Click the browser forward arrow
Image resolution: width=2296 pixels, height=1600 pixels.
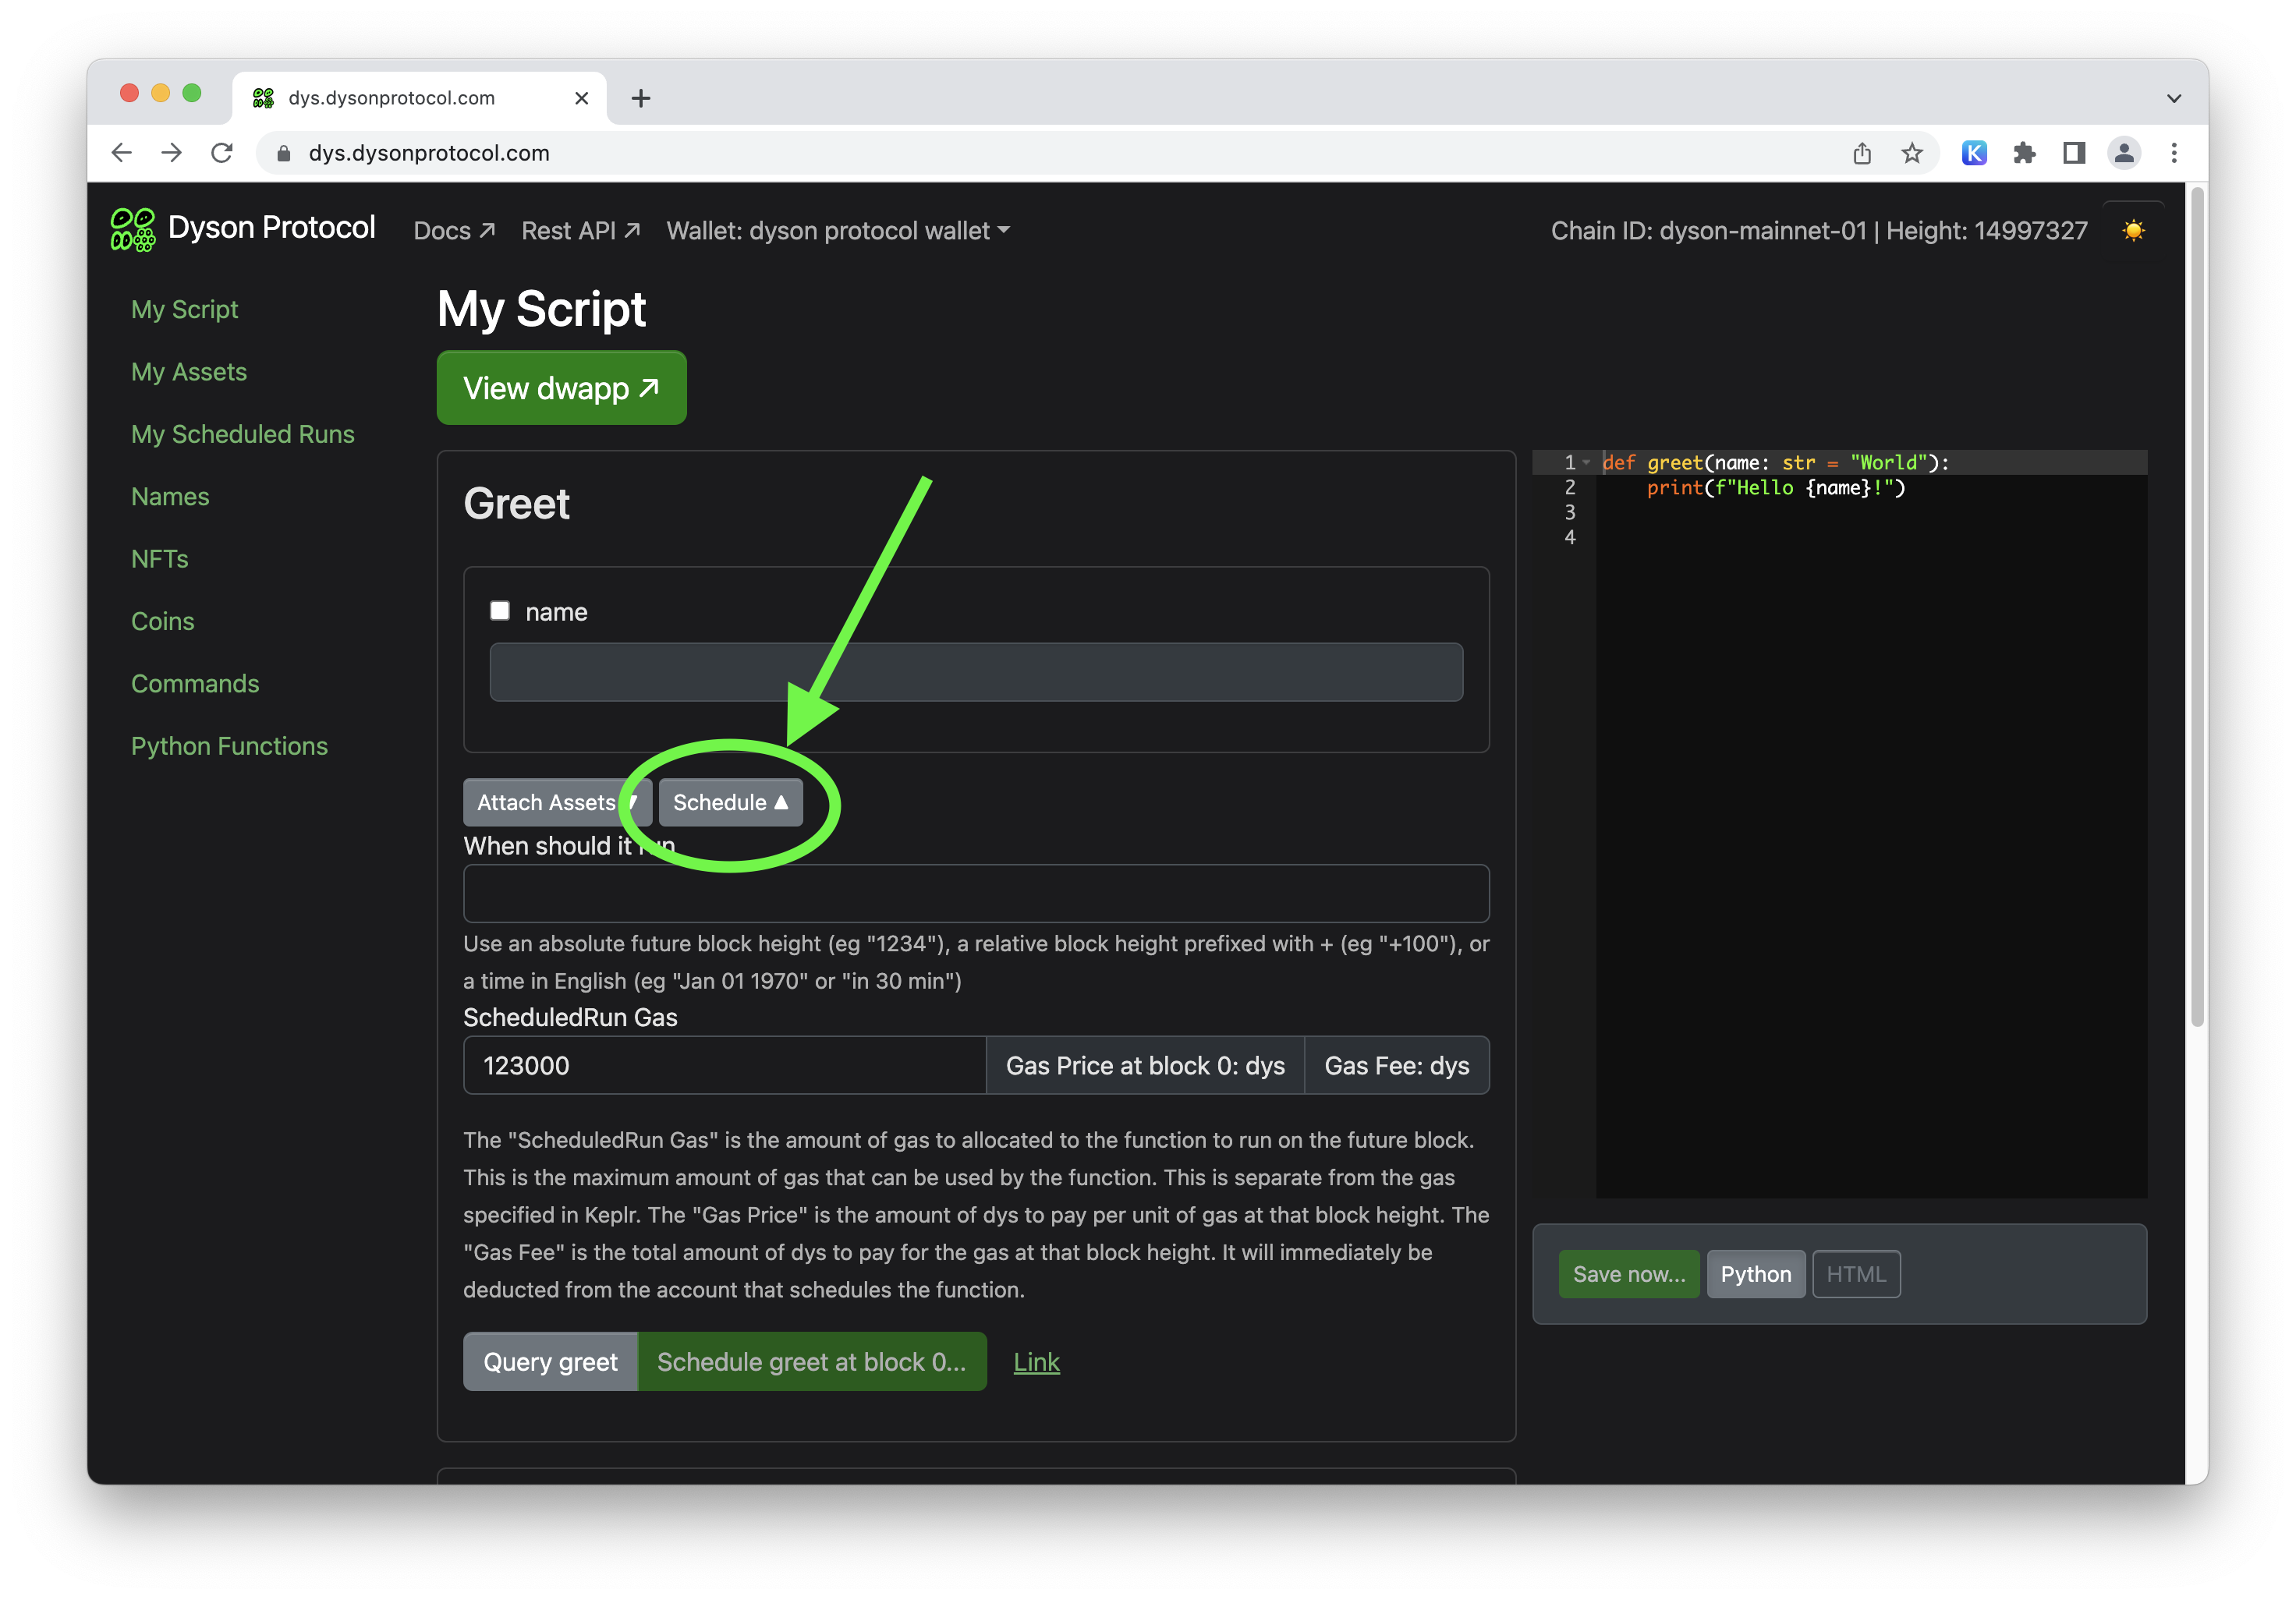click(172, 153)
